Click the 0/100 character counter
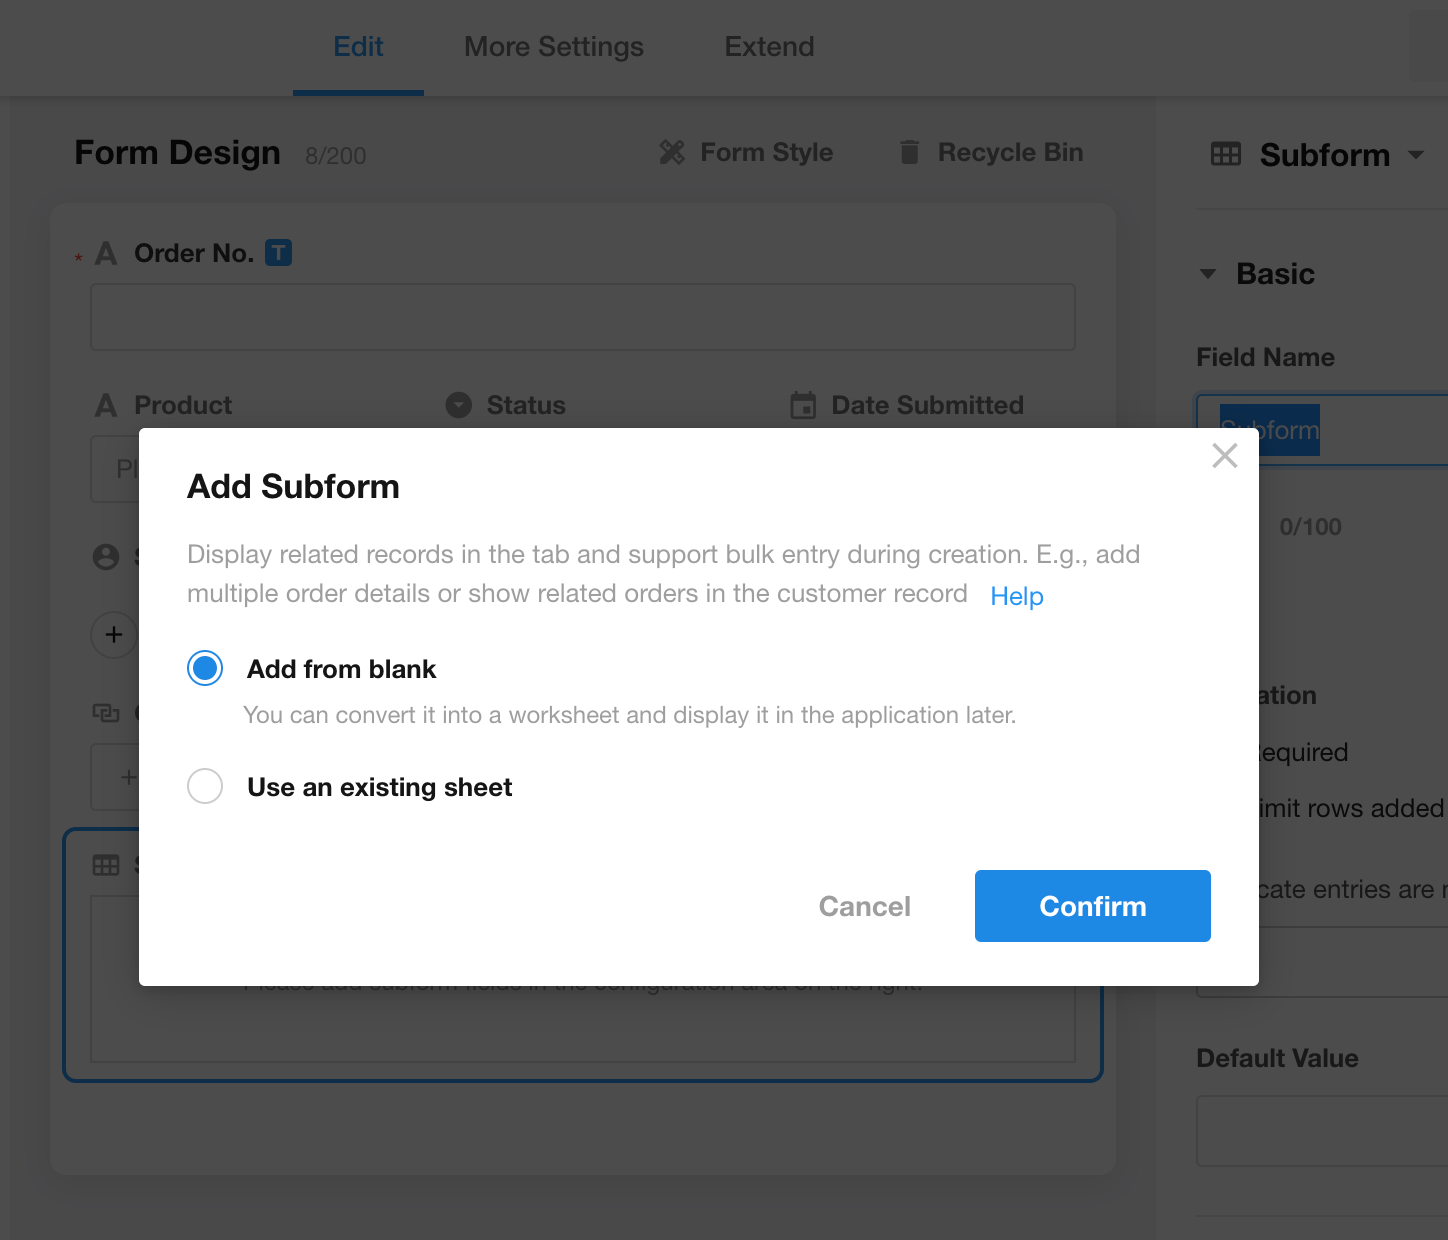 (x=1310, y=527)
